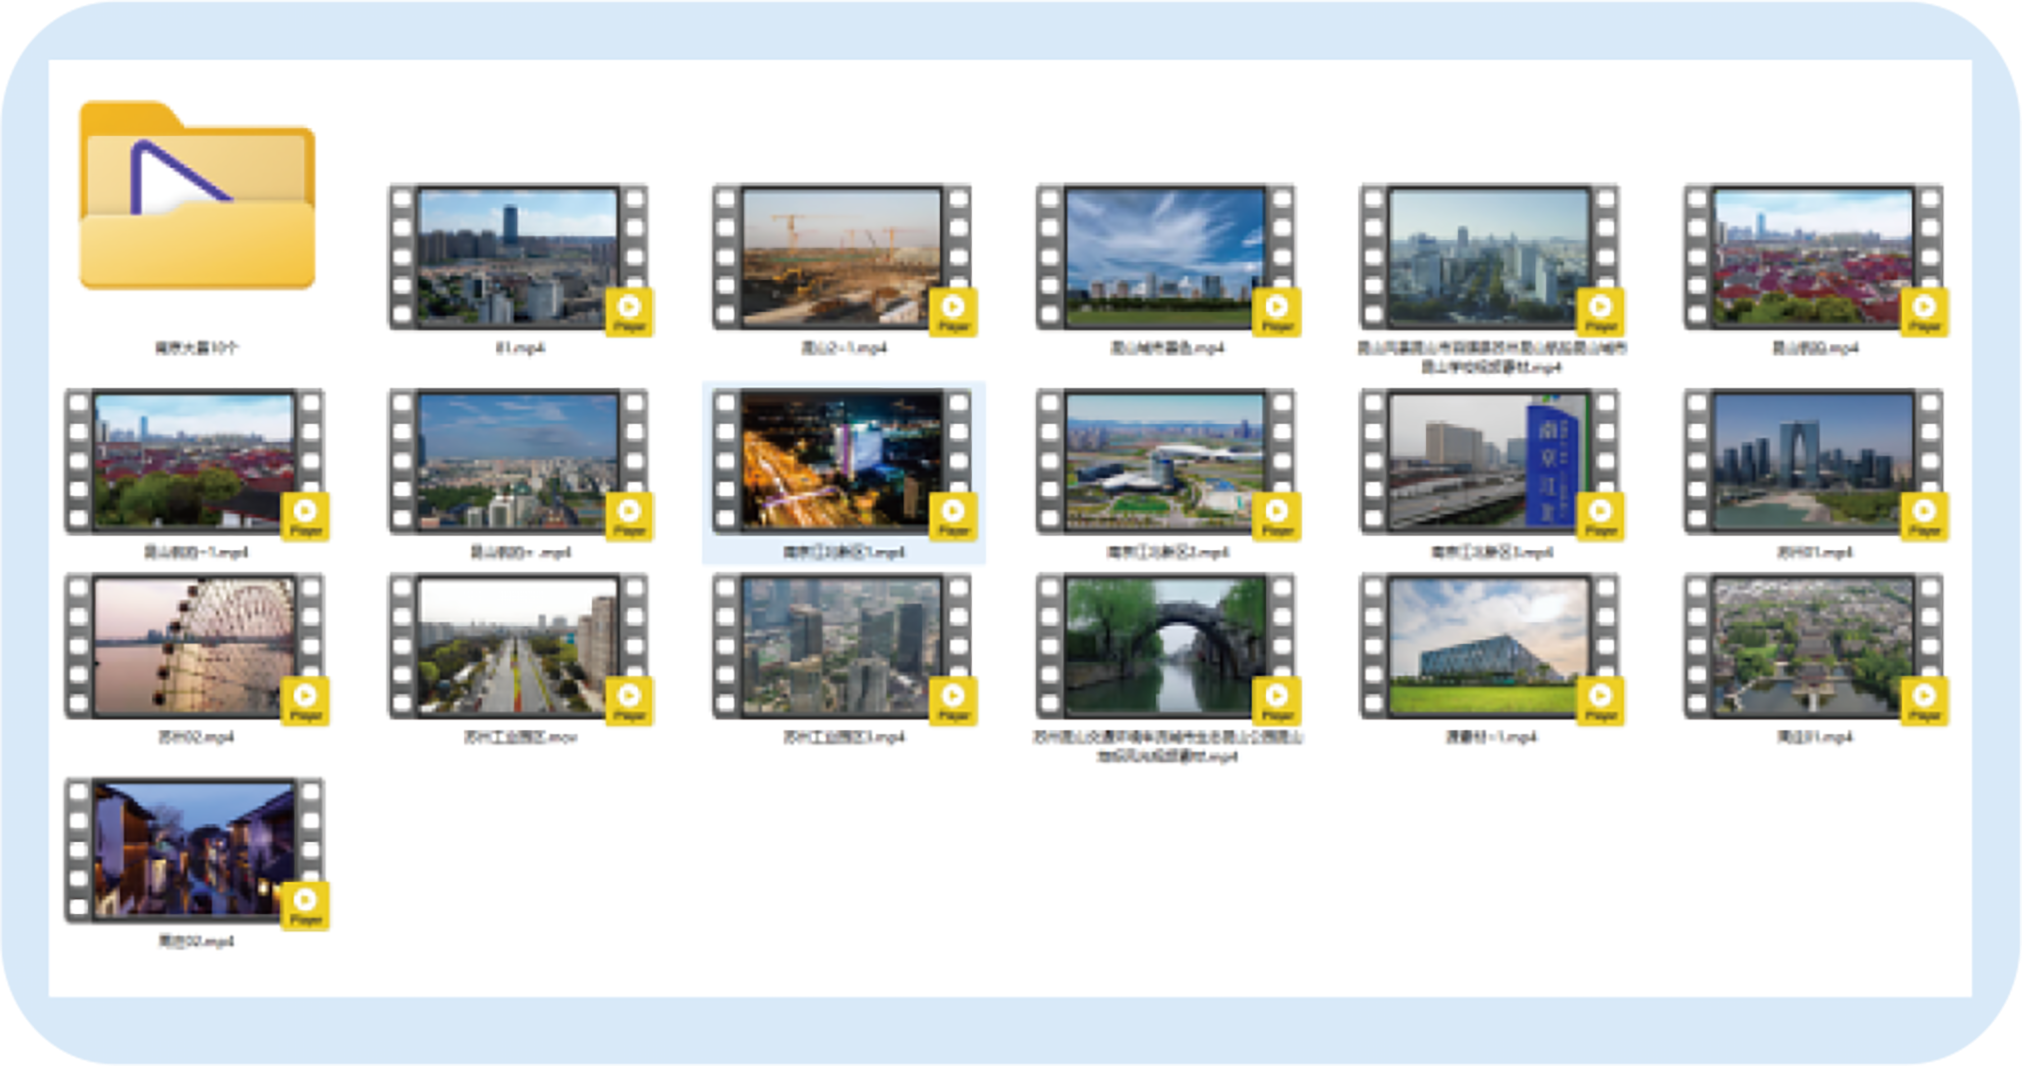Click the name label under the yellow folder
2022x1066 pixels.
196,348
